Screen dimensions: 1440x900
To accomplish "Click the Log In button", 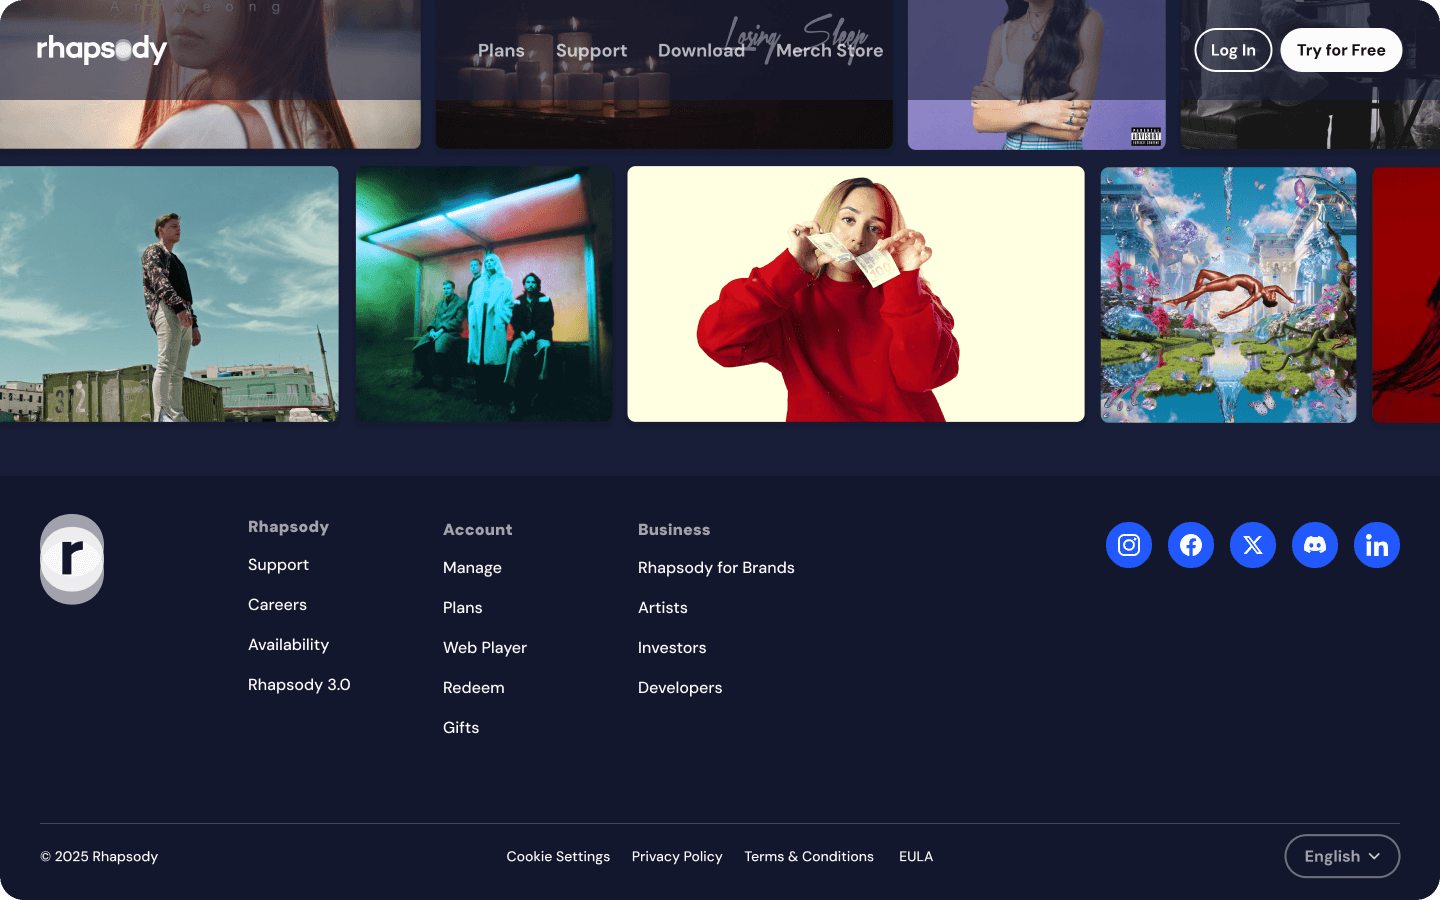I will 1233,50.
